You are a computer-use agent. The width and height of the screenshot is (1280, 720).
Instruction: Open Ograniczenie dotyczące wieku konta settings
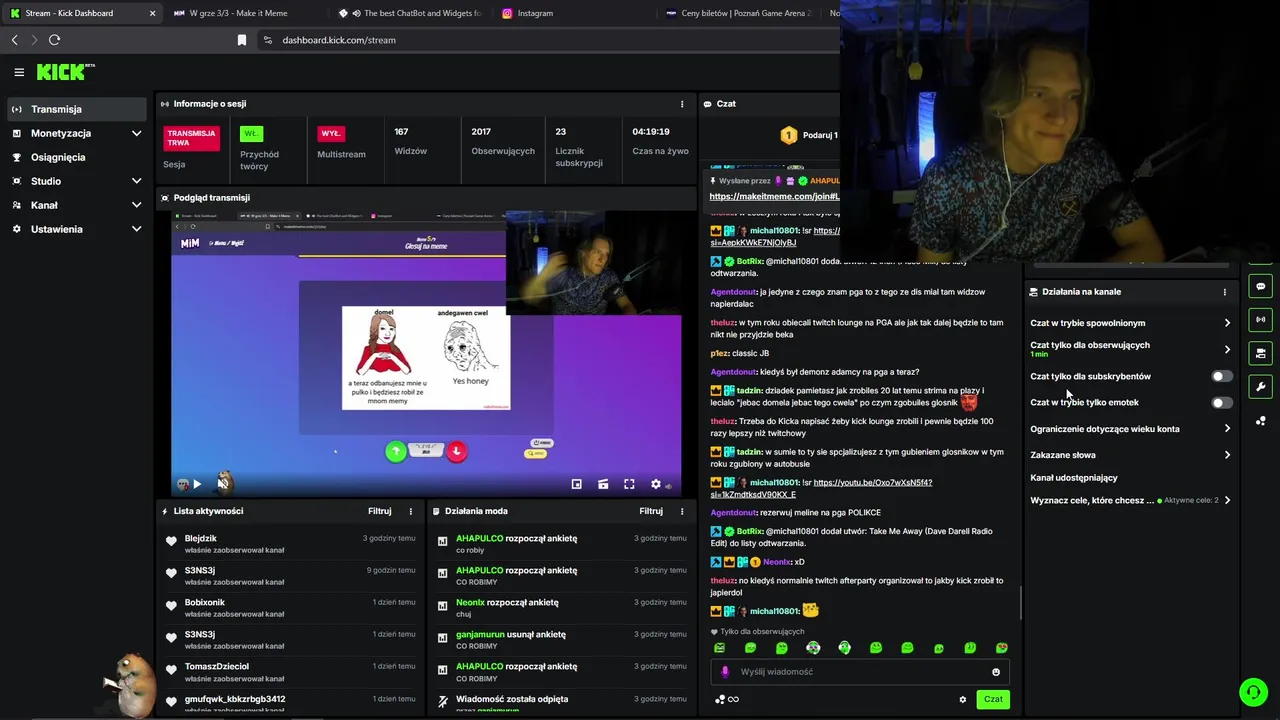pyautogui.click(x=1130, y=429)
